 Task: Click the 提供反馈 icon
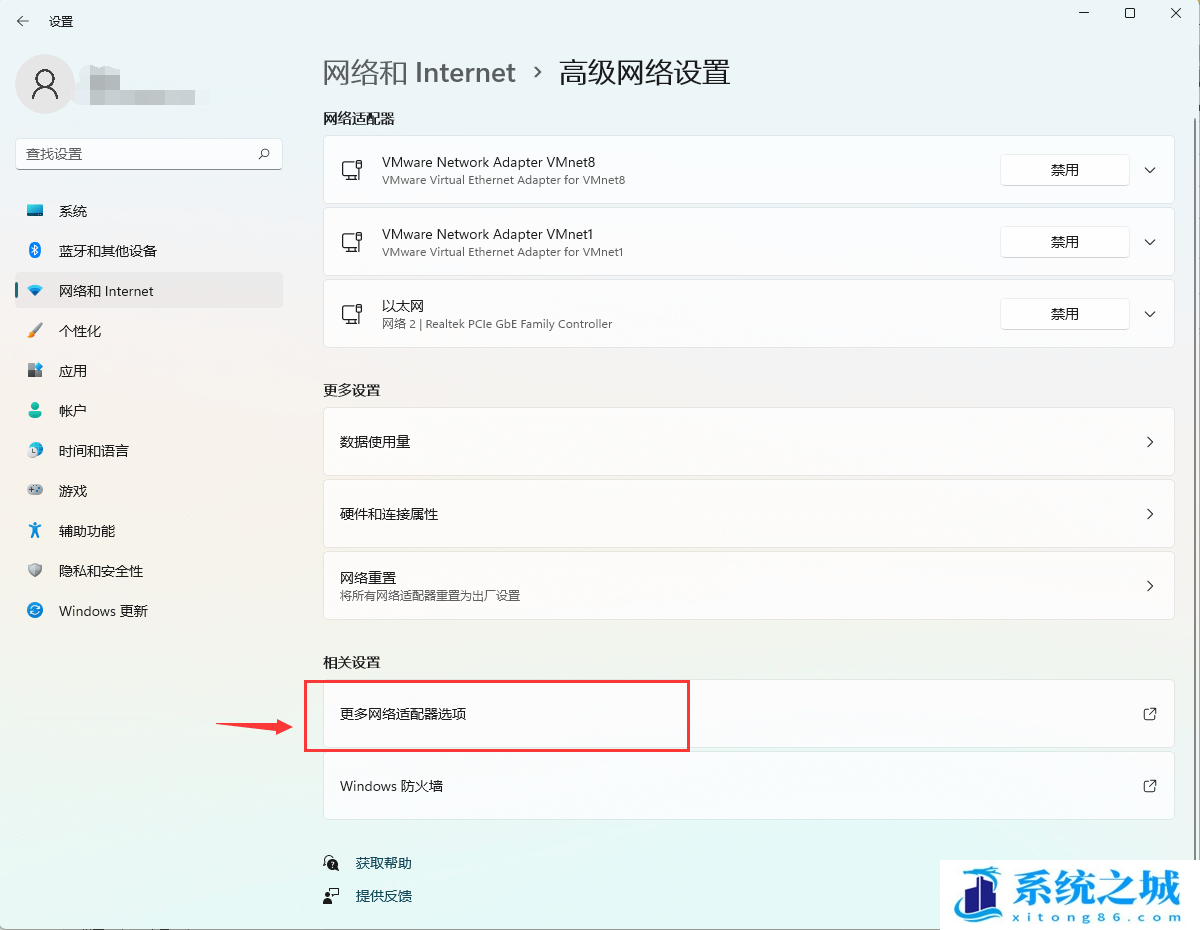(x=331, y=896)
